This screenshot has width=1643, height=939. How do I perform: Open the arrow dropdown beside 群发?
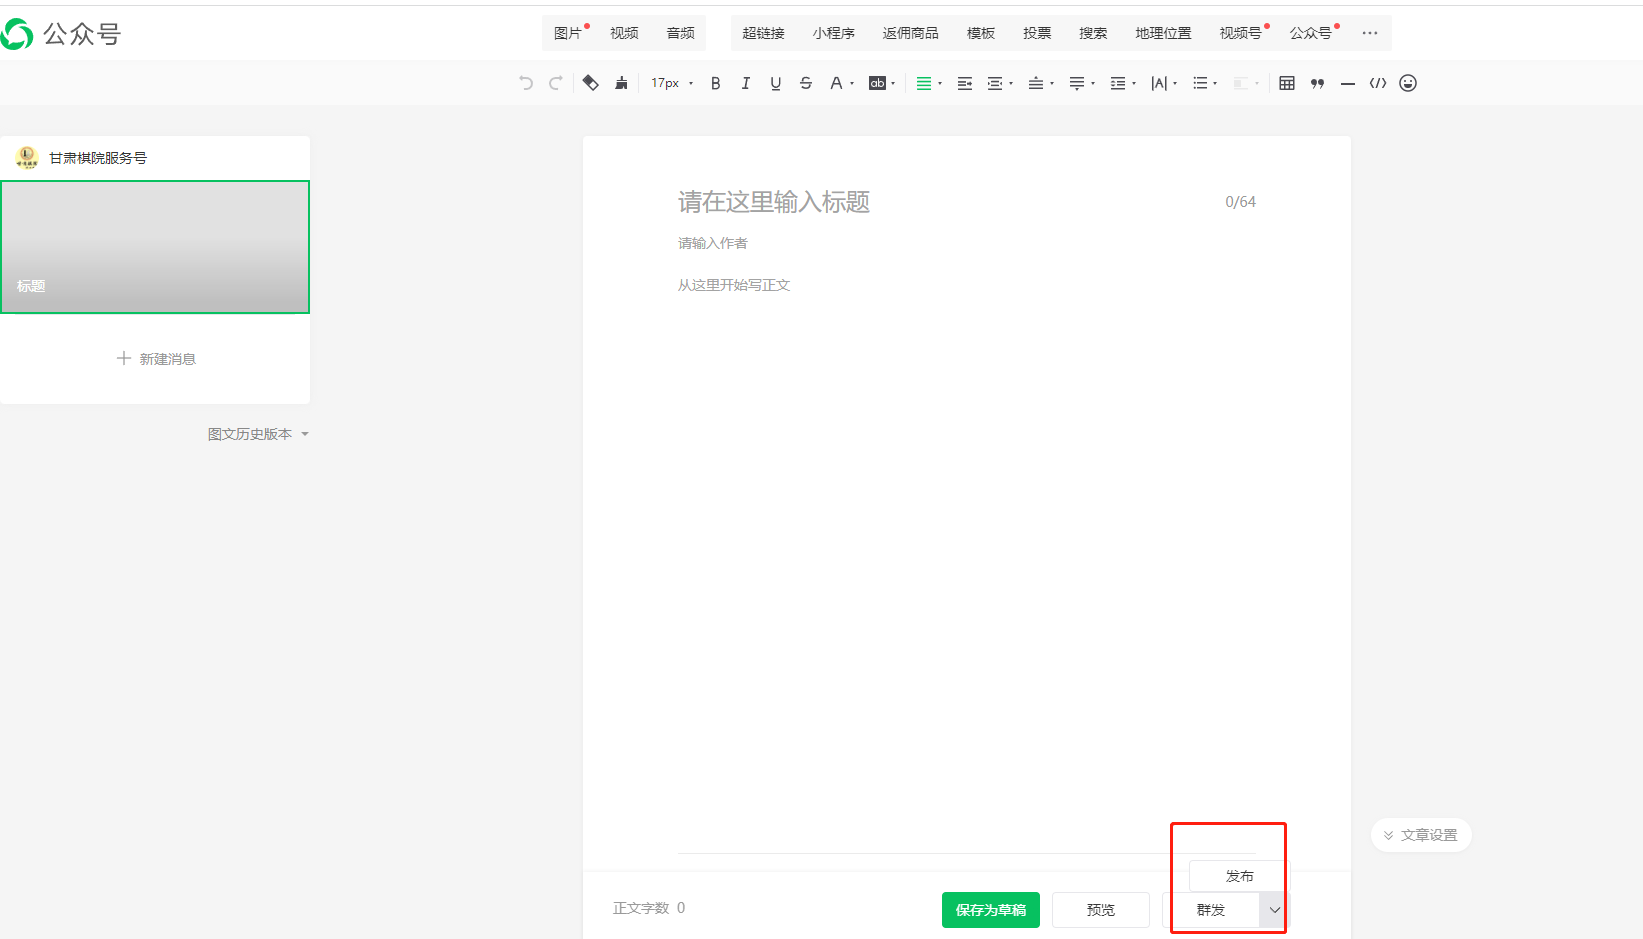1274,910
